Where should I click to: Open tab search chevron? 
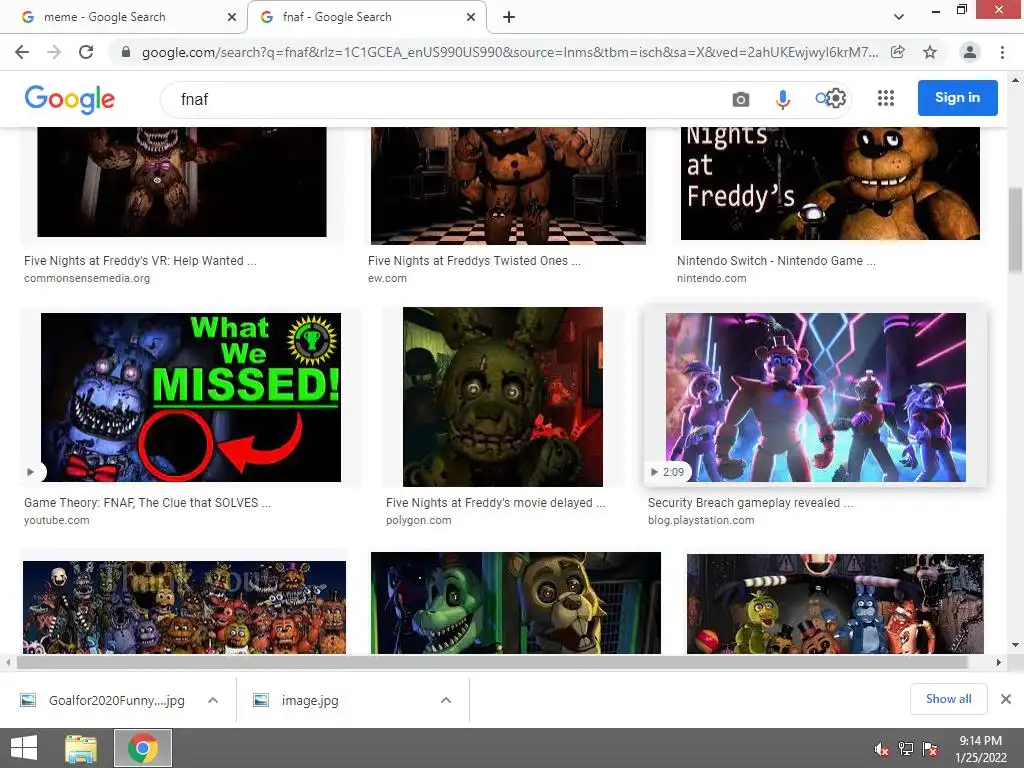click(x=899, y=17)
